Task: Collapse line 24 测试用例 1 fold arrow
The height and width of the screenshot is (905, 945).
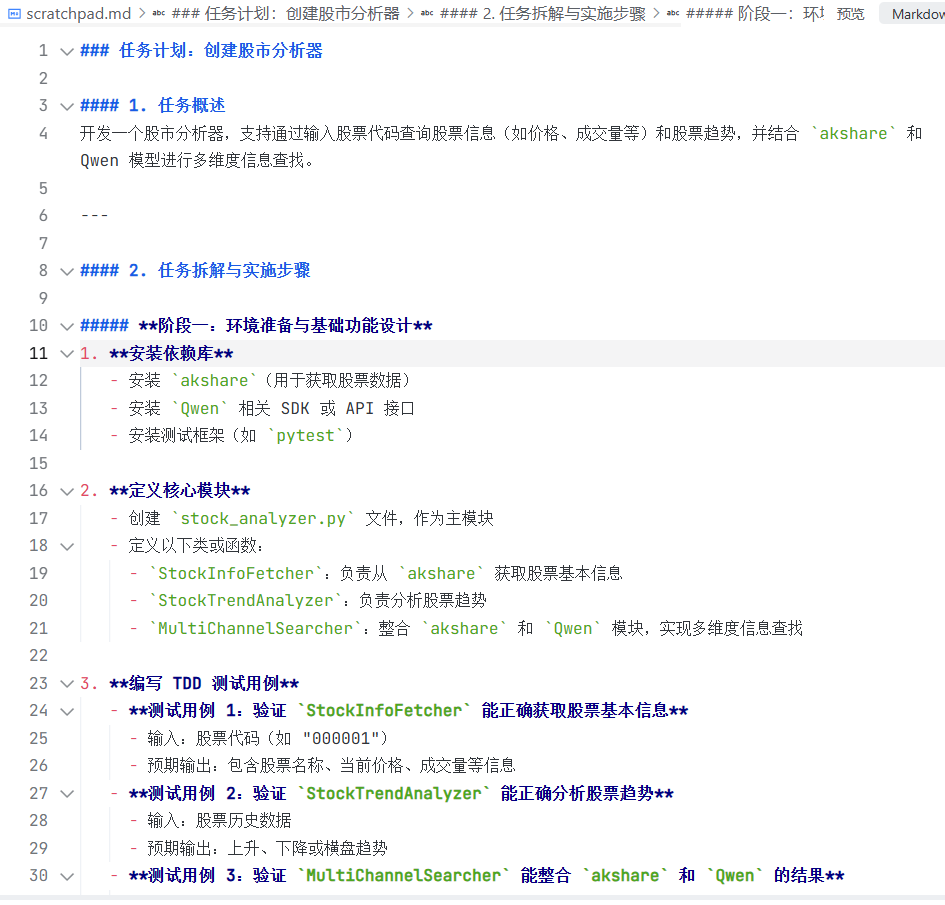Action: pyautogui.click(x=67, y=712)
